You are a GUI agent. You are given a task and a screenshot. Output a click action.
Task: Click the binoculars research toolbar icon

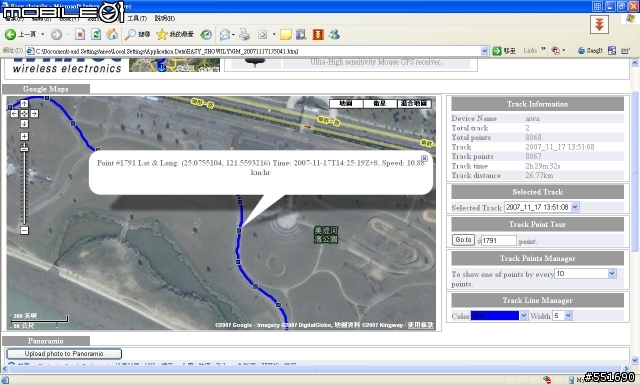coord(301,35)
